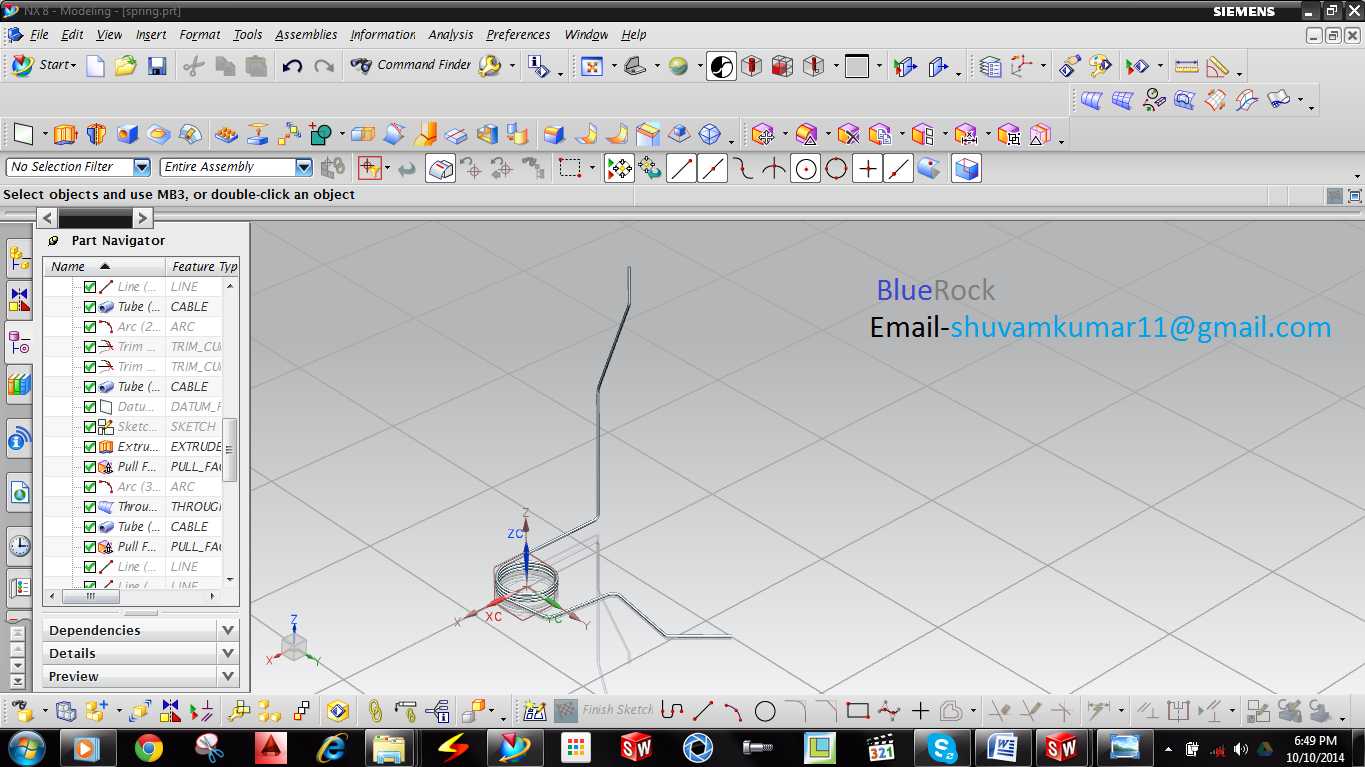Select the Revolve tool icon
1365x767 pixels.
point(96,134)
